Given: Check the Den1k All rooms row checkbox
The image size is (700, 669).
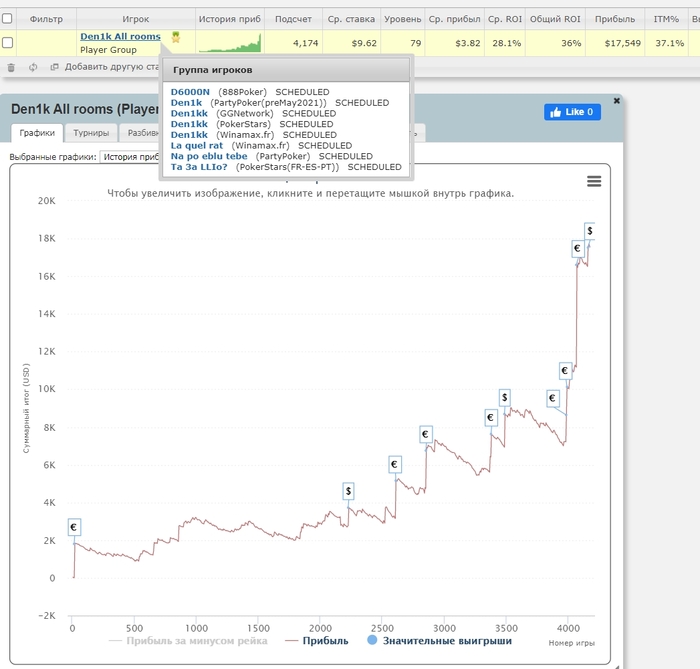Looking at the screenshot, I should coord(7,43).
